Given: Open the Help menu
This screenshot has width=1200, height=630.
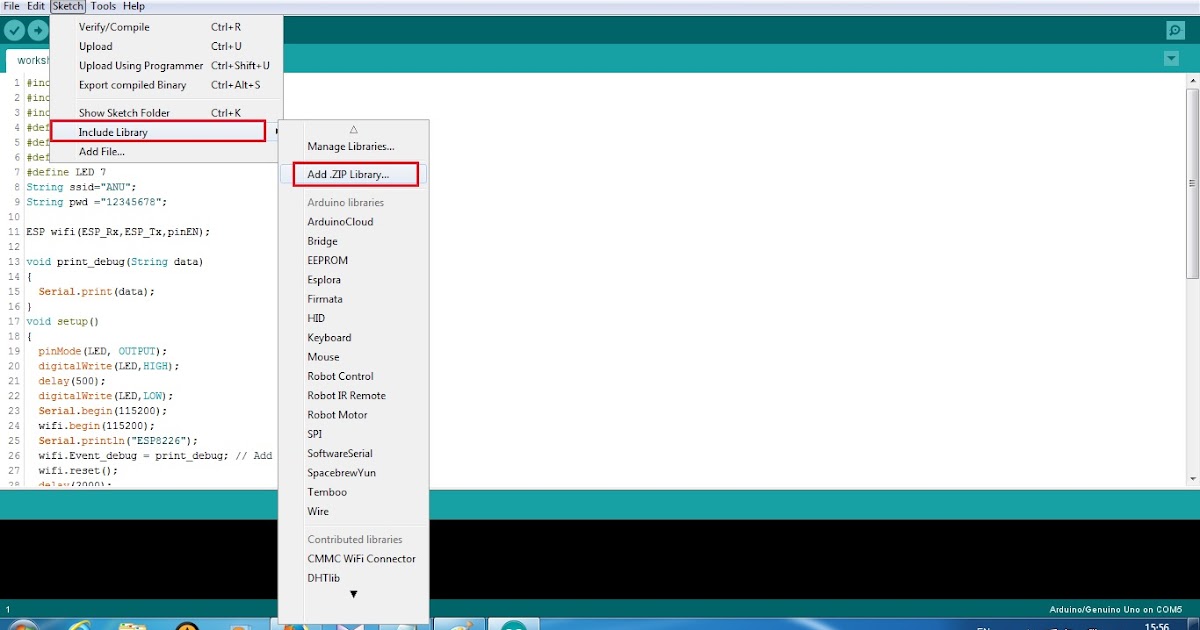Looking at the screenshot, I should coord(135,6).
